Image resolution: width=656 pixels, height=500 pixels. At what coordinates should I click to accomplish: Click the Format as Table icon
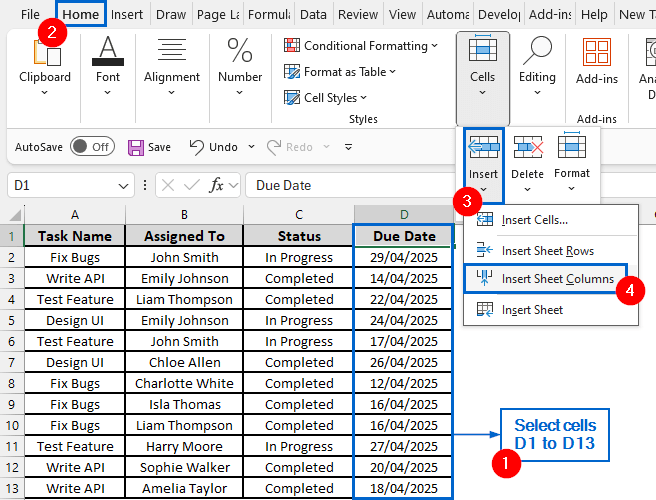[292, 72]
